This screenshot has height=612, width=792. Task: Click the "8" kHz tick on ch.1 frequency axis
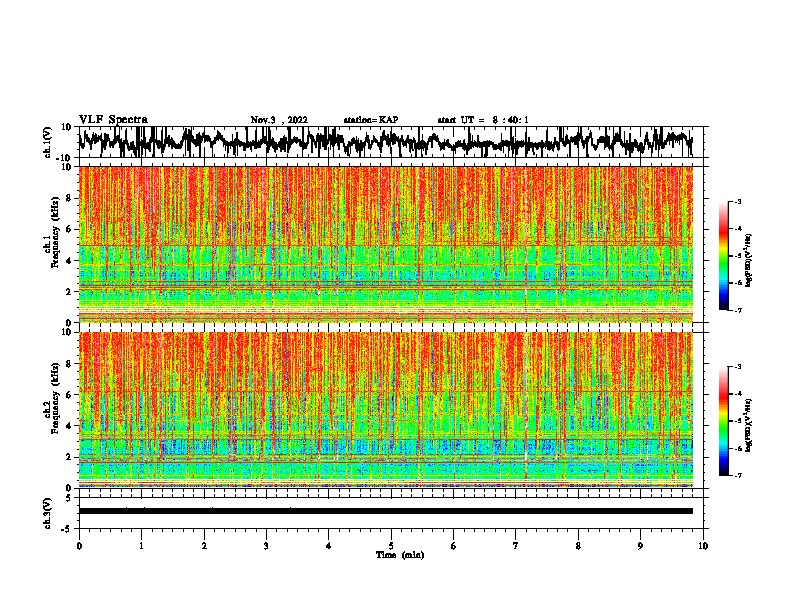(x=69, y=198)
